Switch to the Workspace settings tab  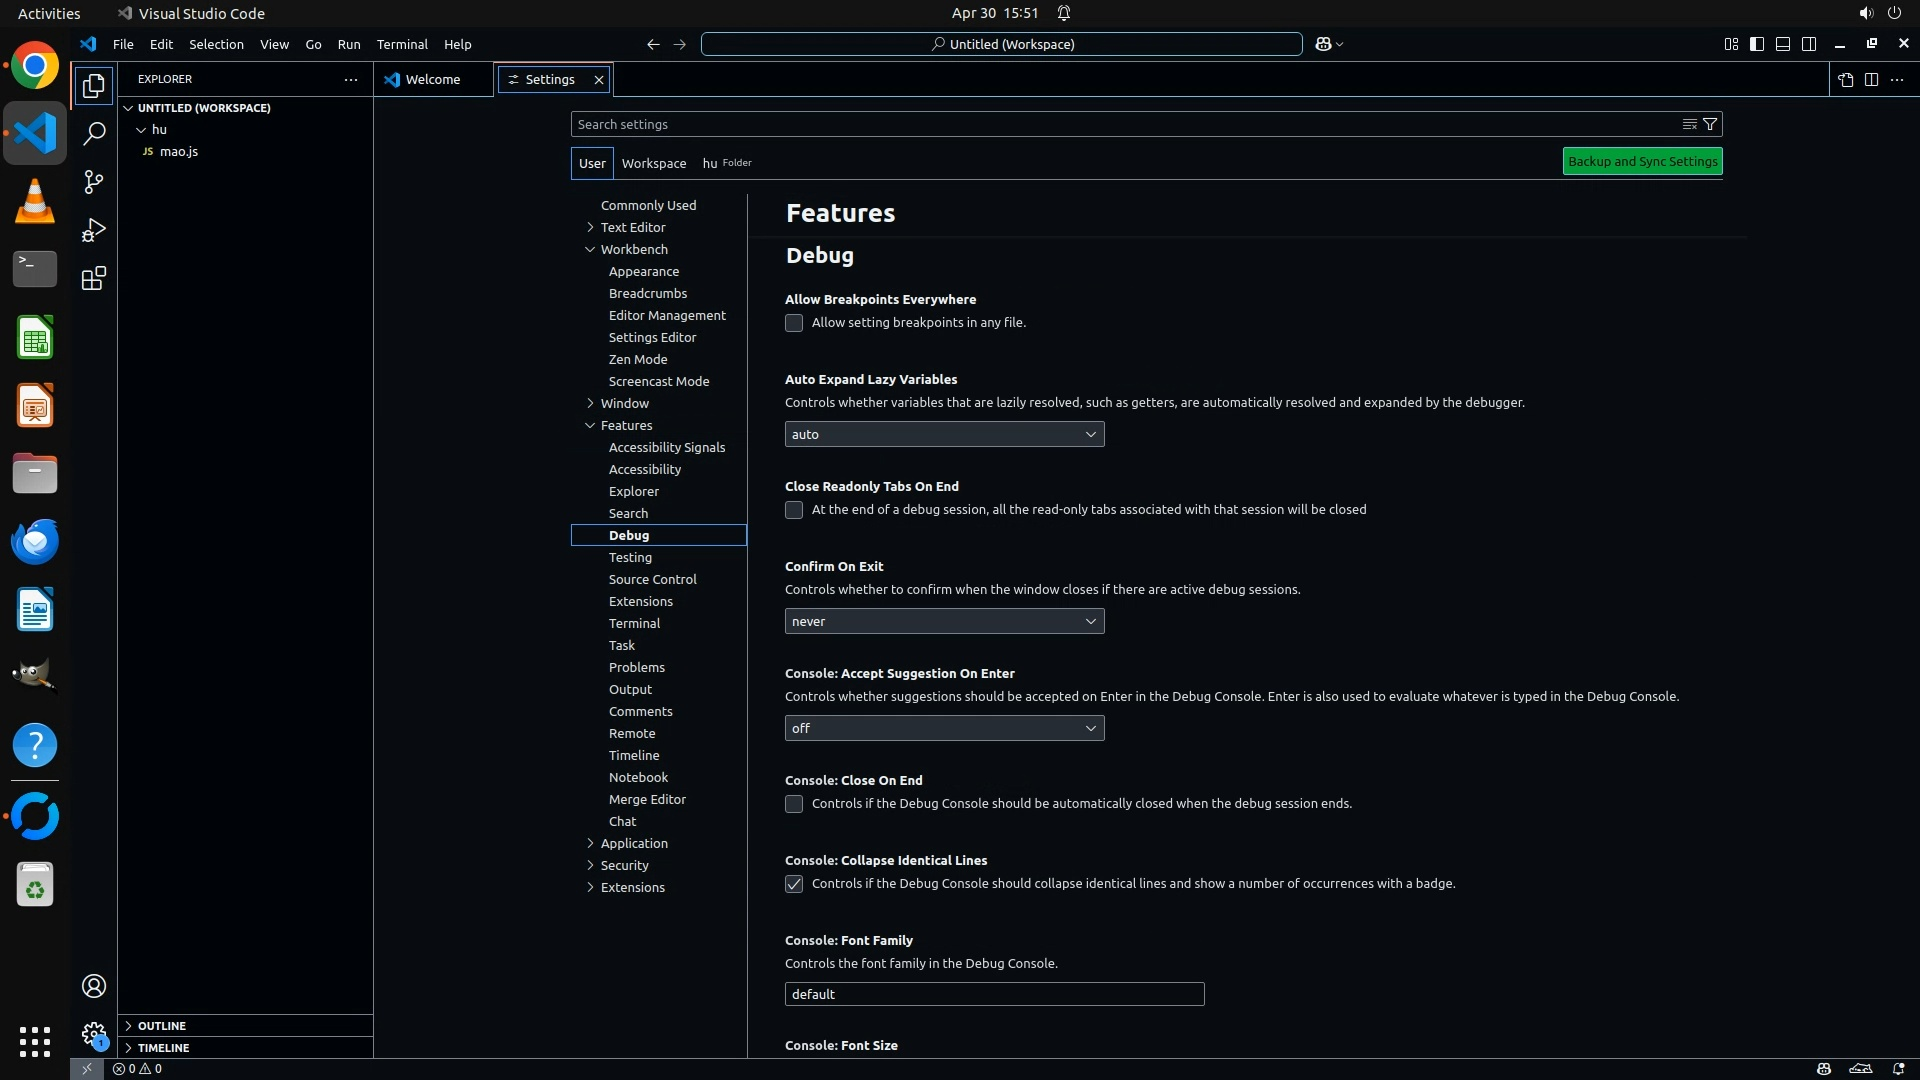[x=653, y=163]
